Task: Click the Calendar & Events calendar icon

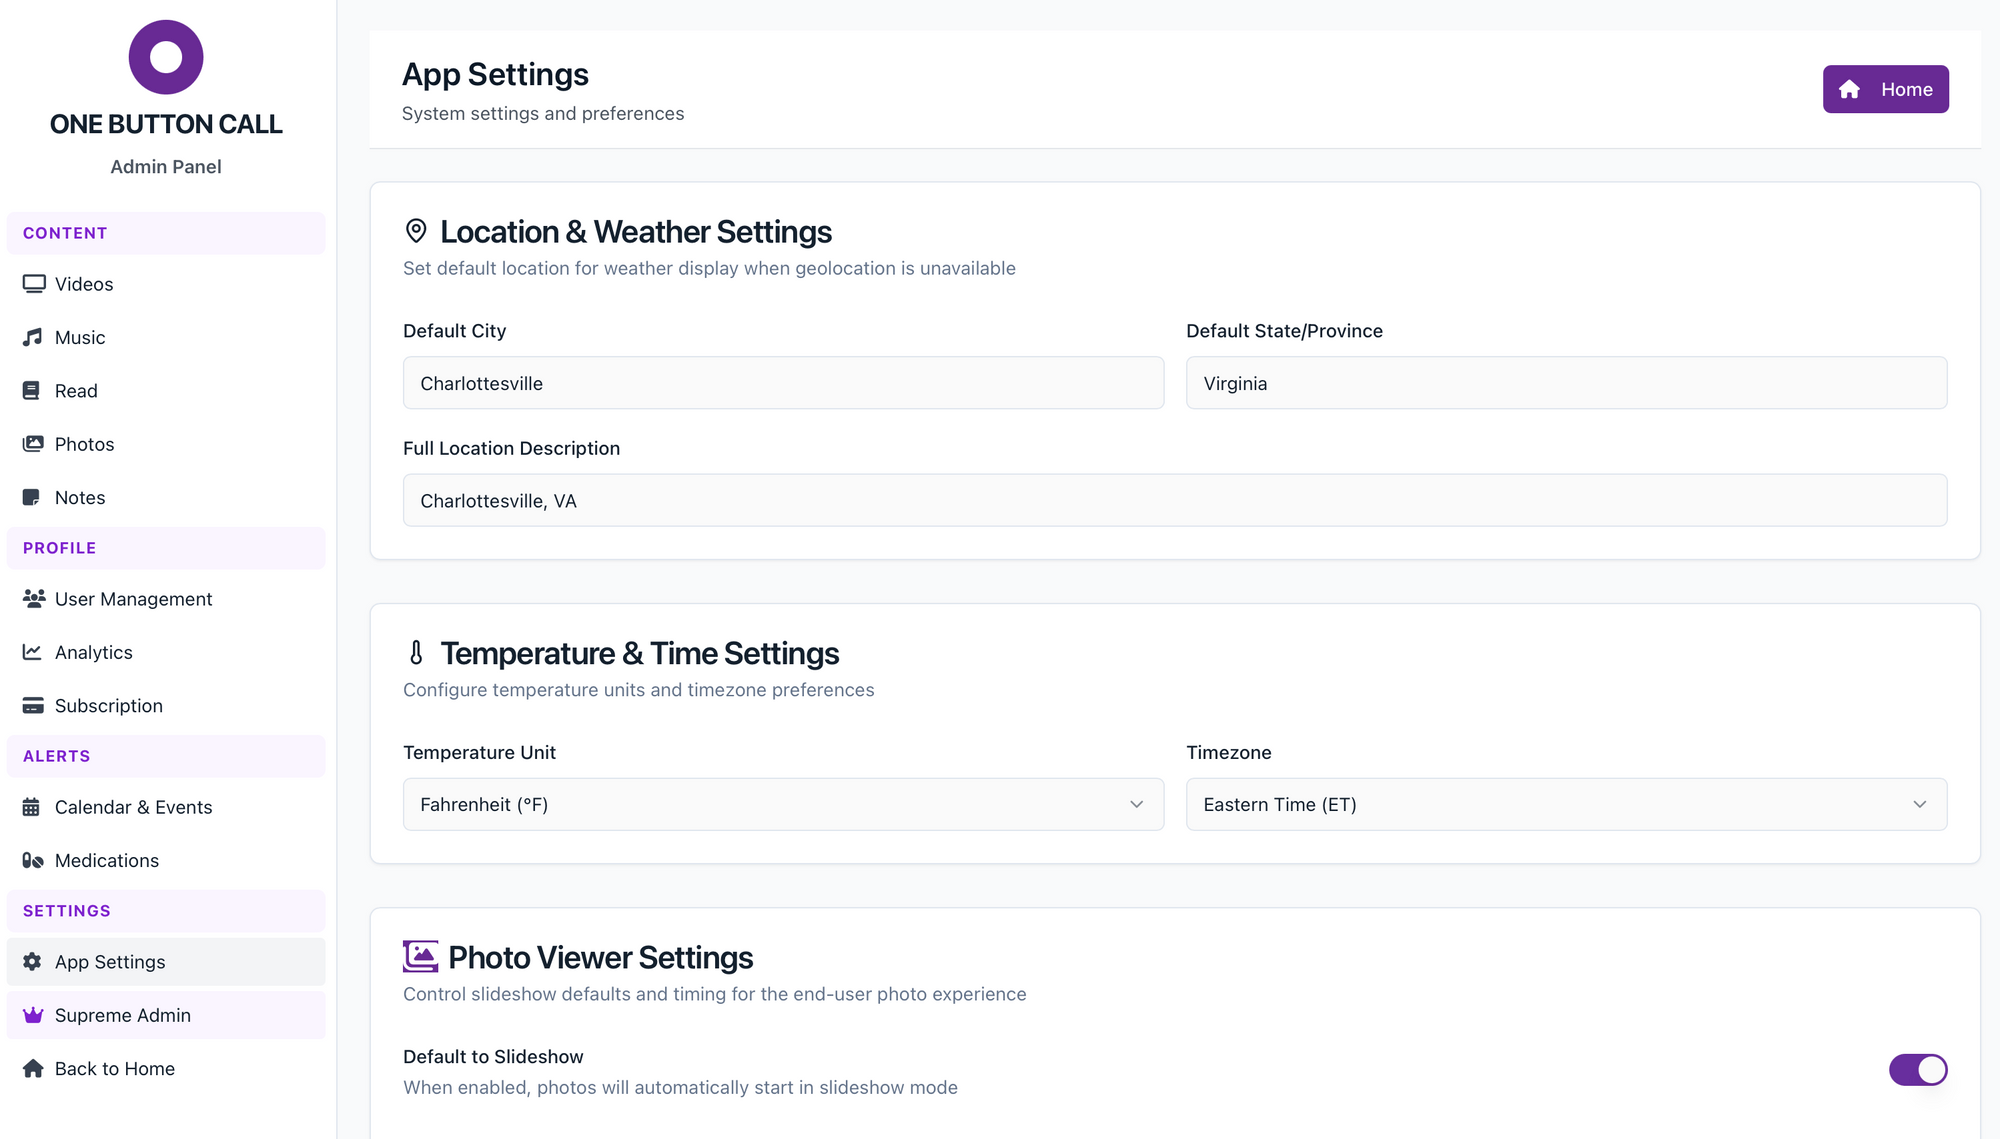Action: (32, 807)
